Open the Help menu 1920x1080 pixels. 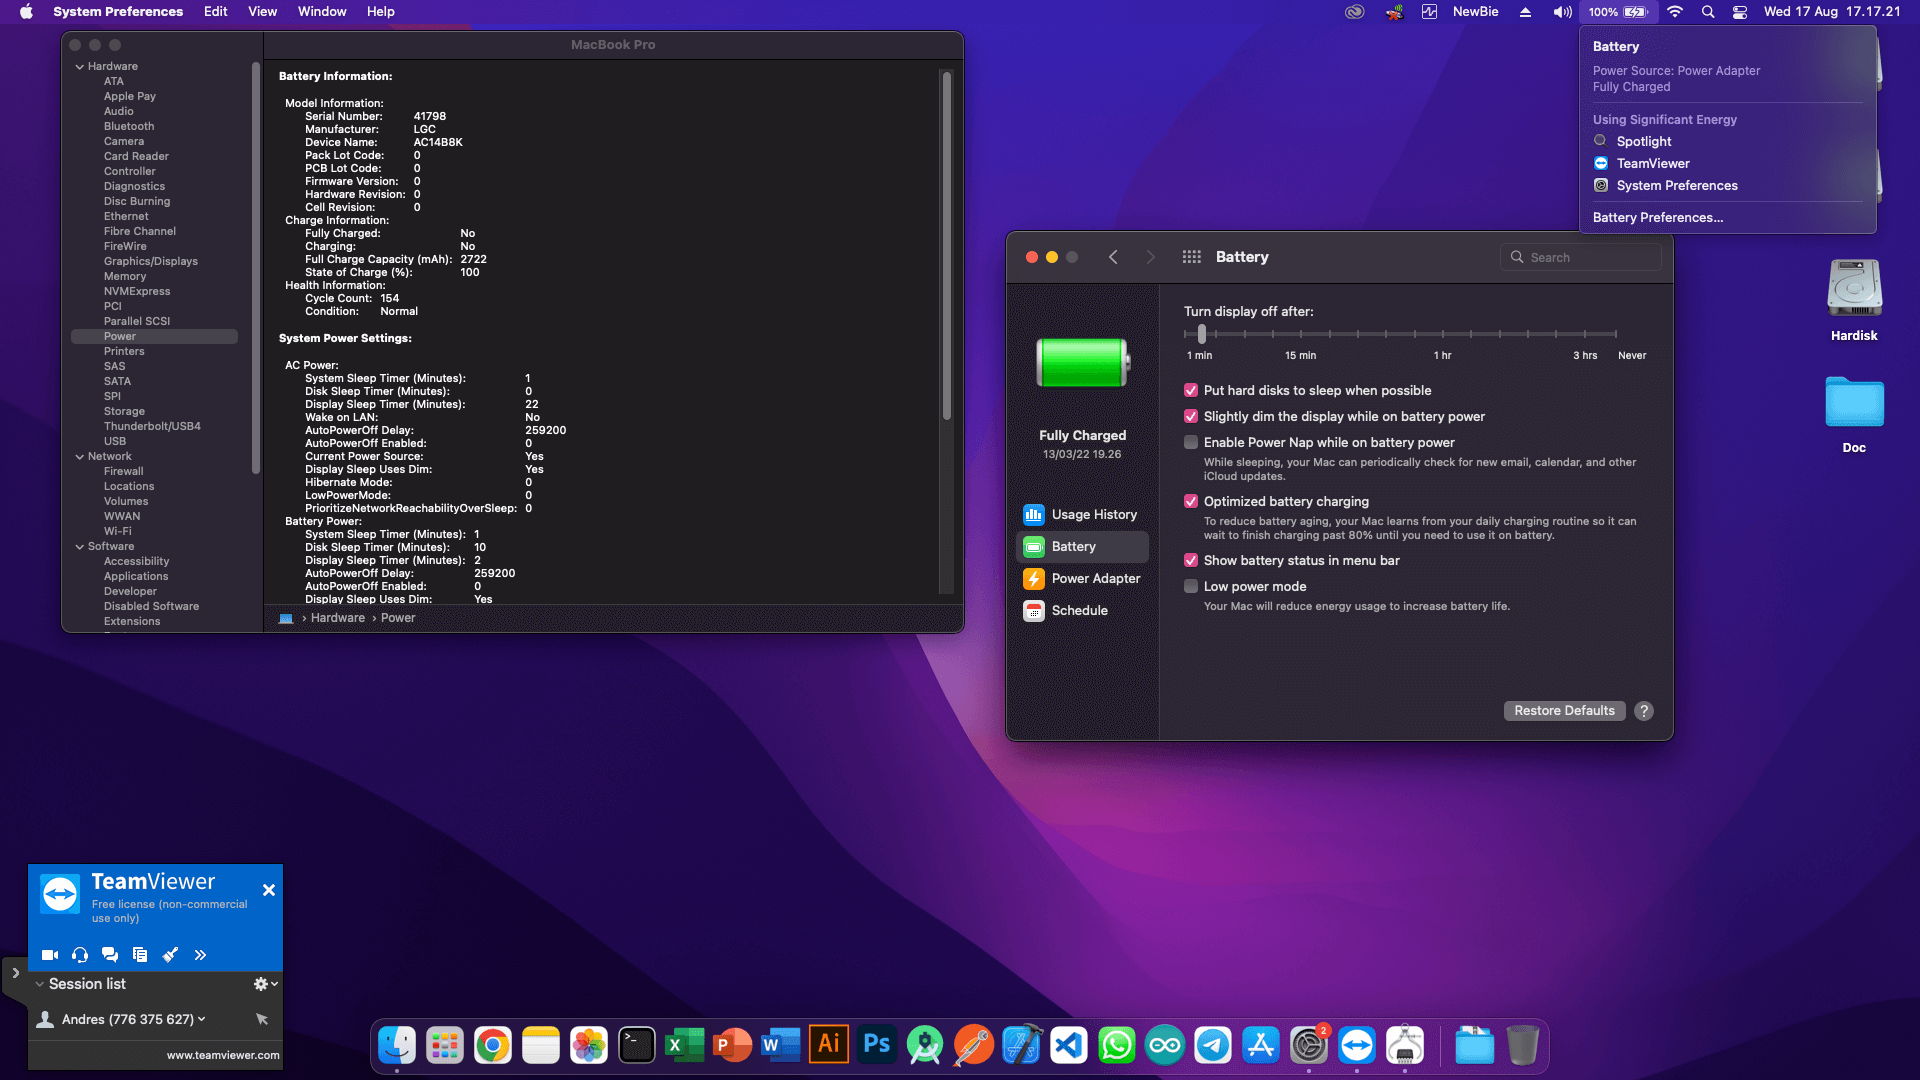click(x=380, y=12)
